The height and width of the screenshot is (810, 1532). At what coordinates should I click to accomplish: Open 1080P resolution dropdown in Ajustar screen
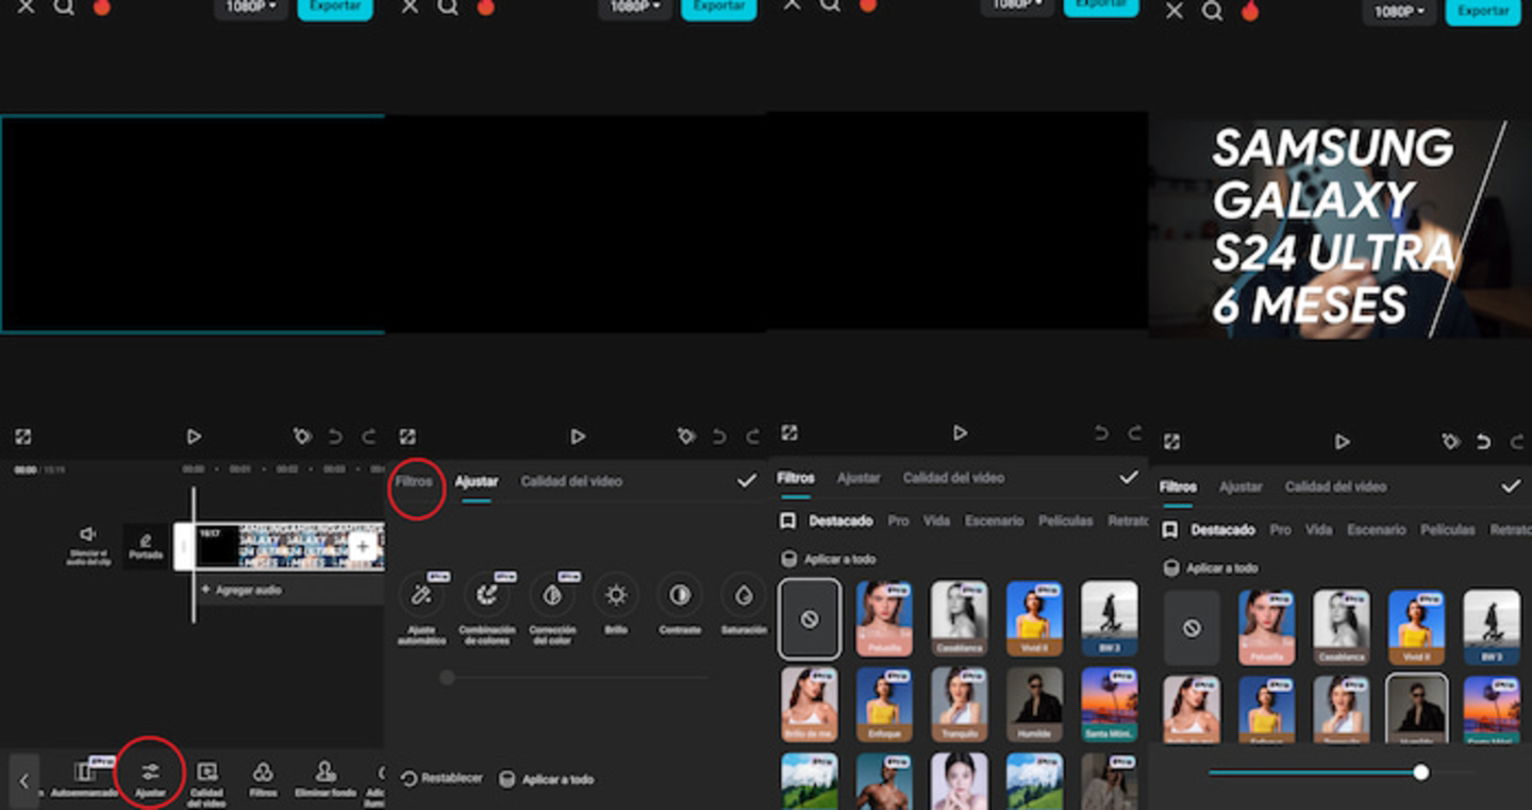[x=635, y=6]
